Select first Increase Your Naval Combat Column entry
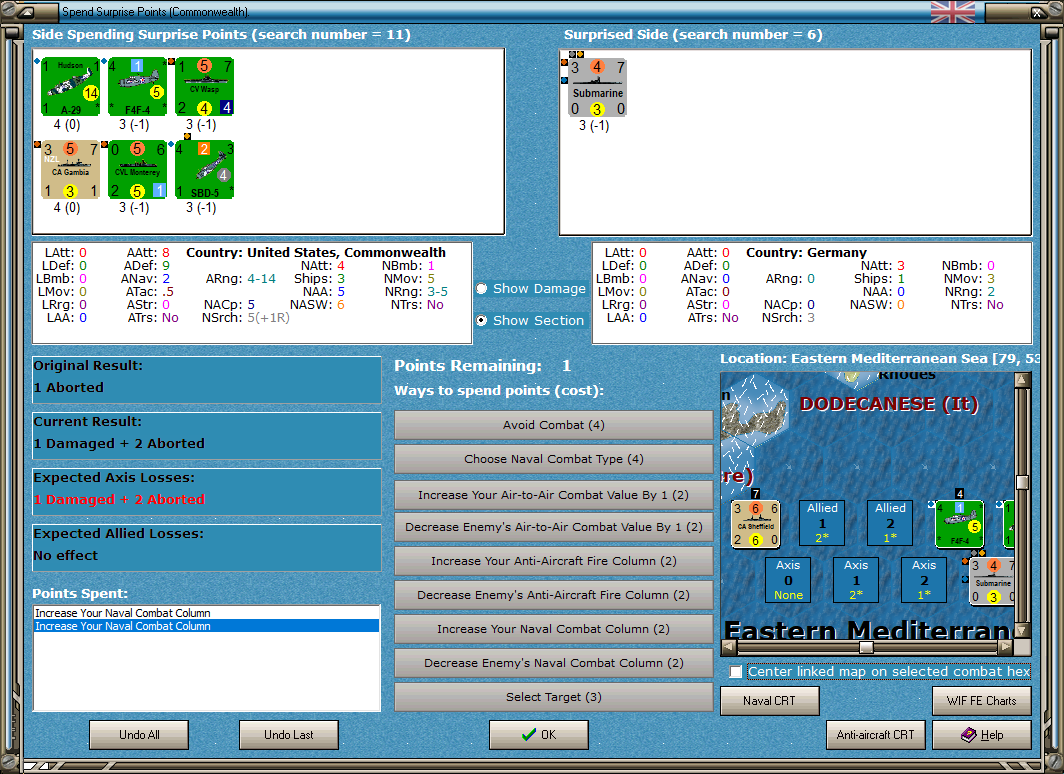The image size is (1064, 774). coord(206,613)
